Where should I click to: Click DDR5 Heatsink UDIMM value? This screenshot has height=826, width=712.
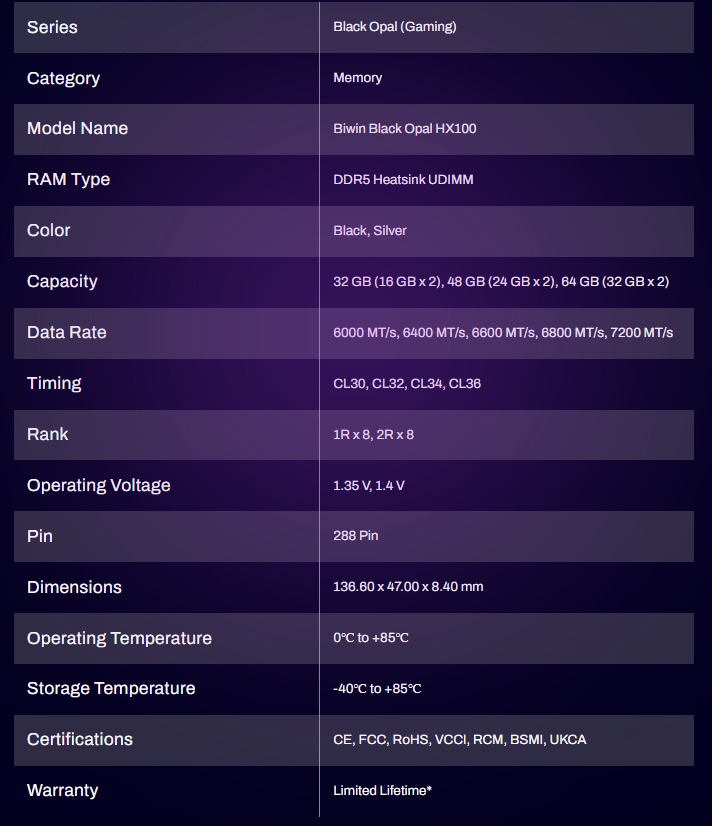coord(403,180)
